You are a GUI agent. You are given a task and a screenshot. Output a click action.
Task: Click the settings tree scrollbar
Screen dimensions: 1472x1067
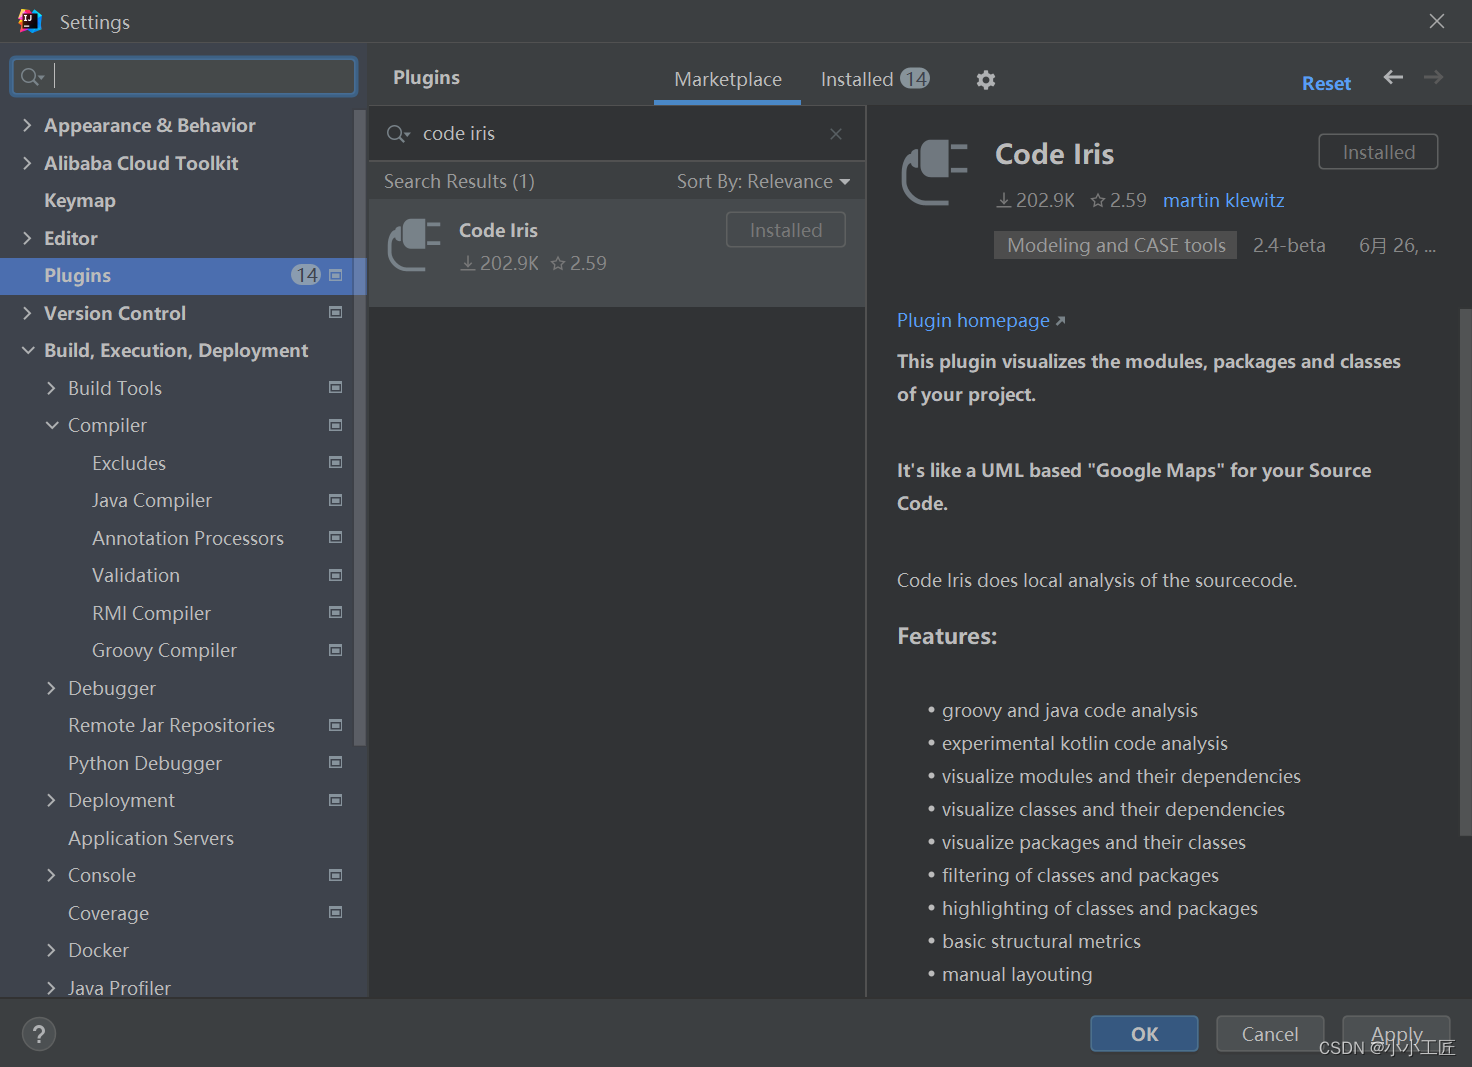(360, 428)
